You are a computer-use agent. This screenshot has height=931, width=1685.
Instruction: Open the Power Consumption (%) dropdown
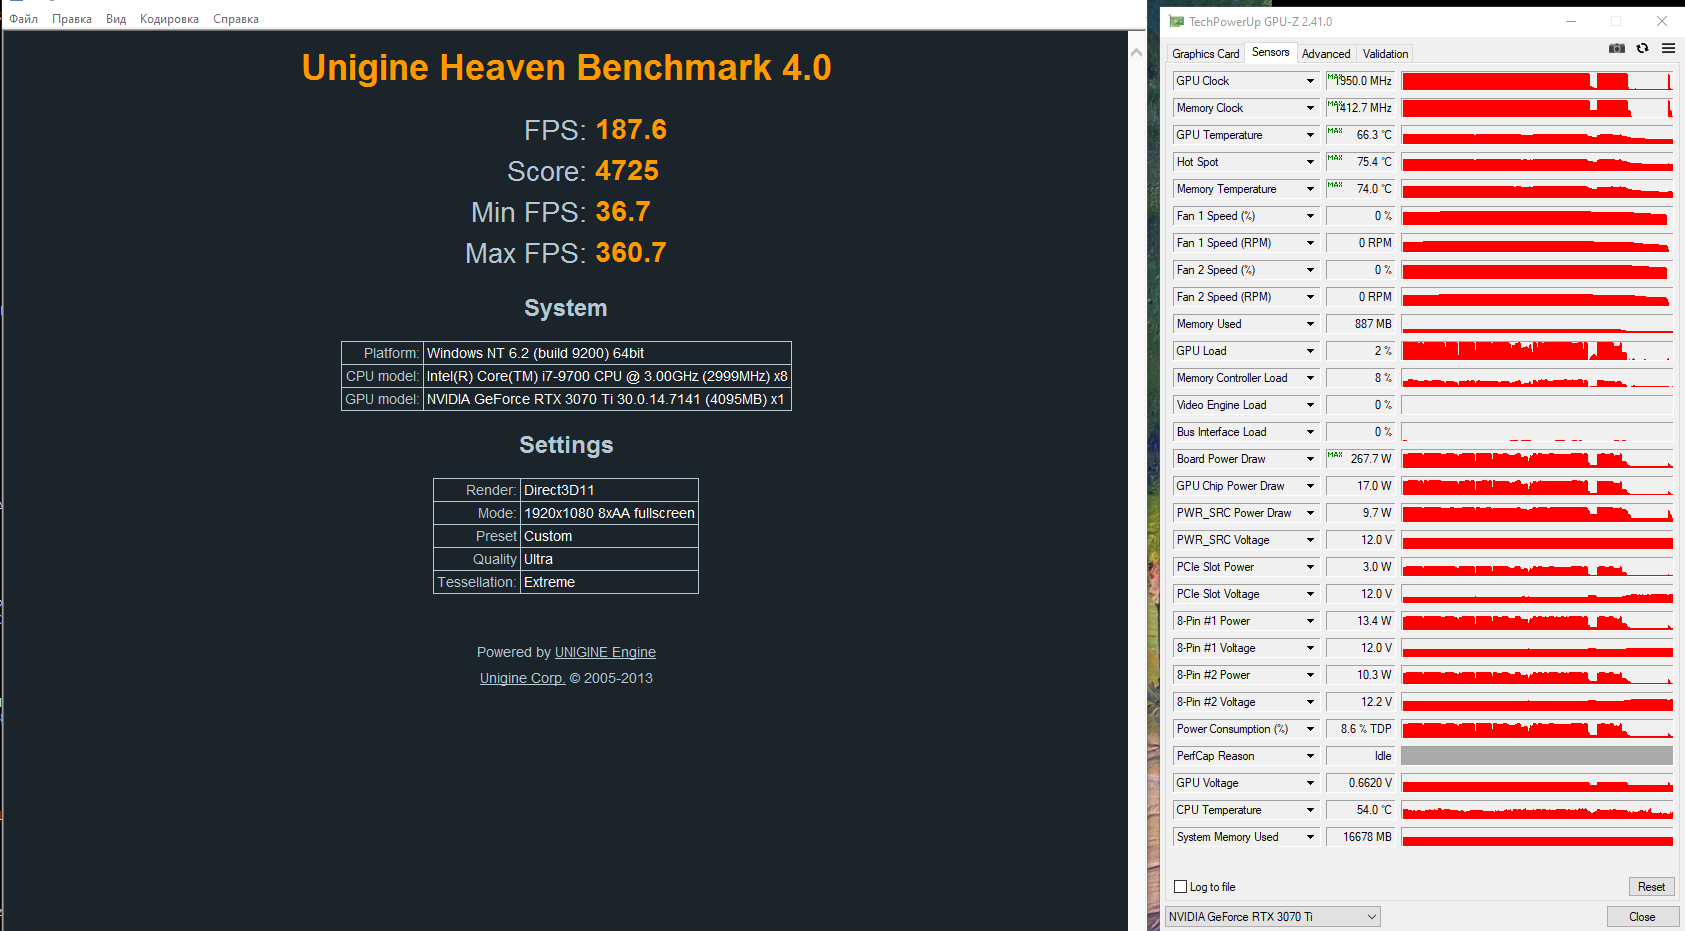[1310, 729]
